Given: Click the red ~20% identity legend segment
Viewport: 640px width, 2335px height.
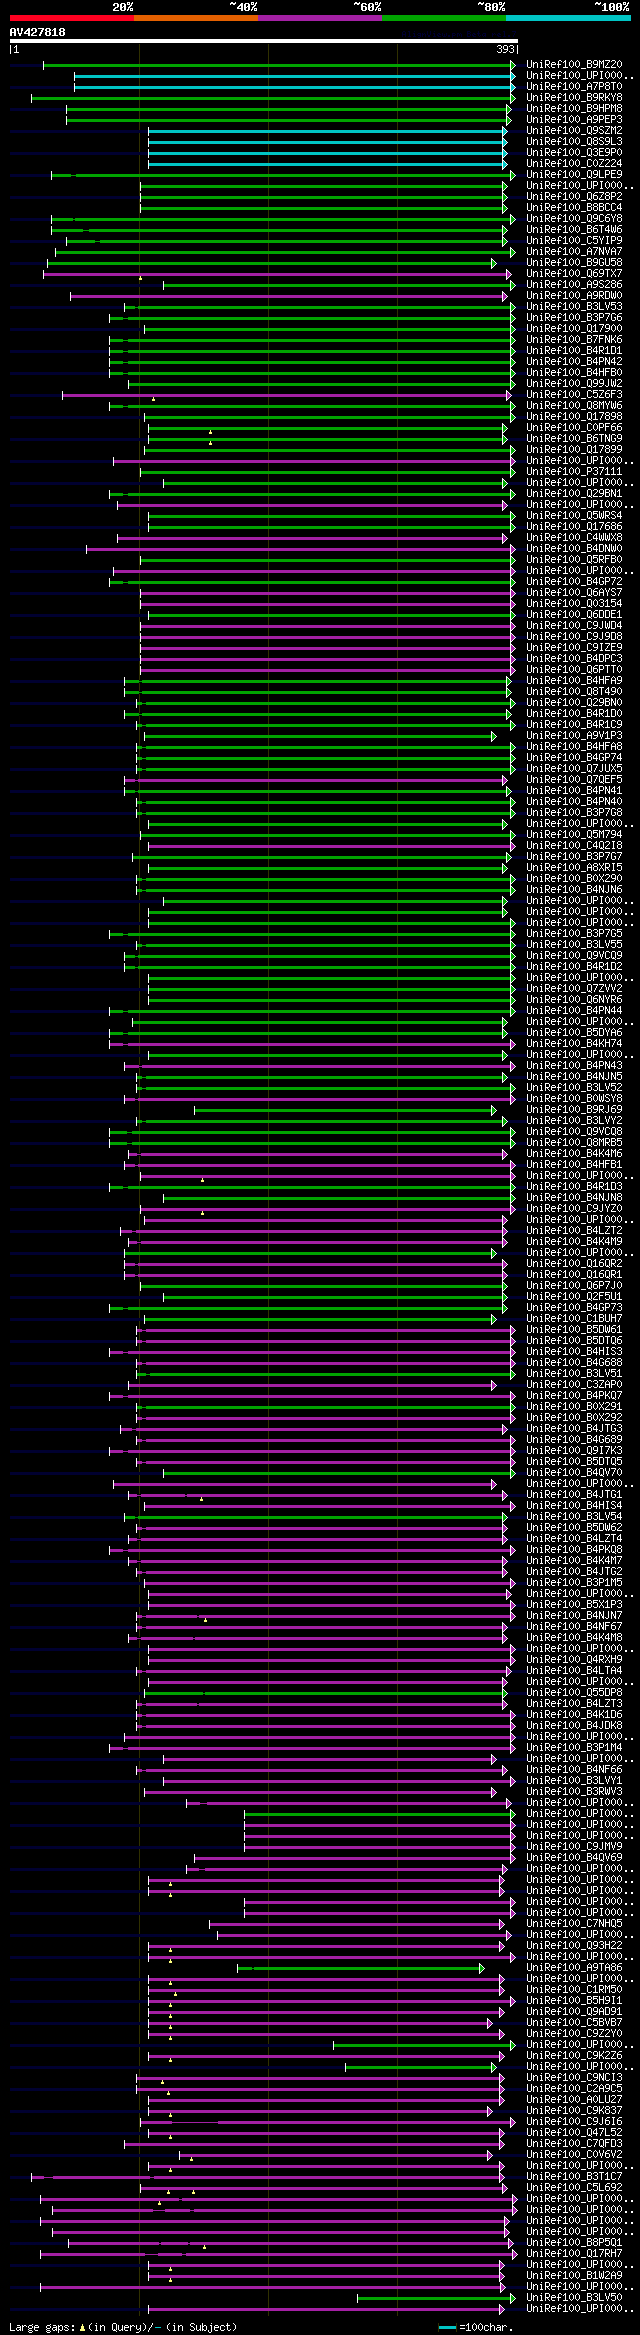Looking at the screenshot, I should [72, 18].
